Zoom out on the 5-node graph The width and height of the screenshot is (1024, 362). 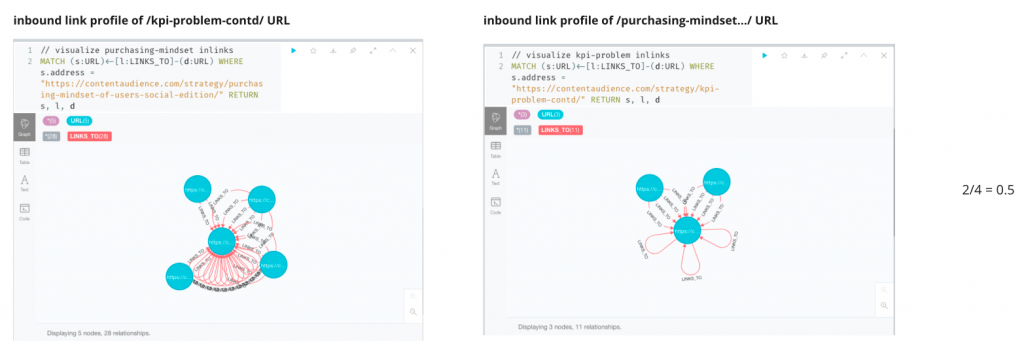pos(413,312)
